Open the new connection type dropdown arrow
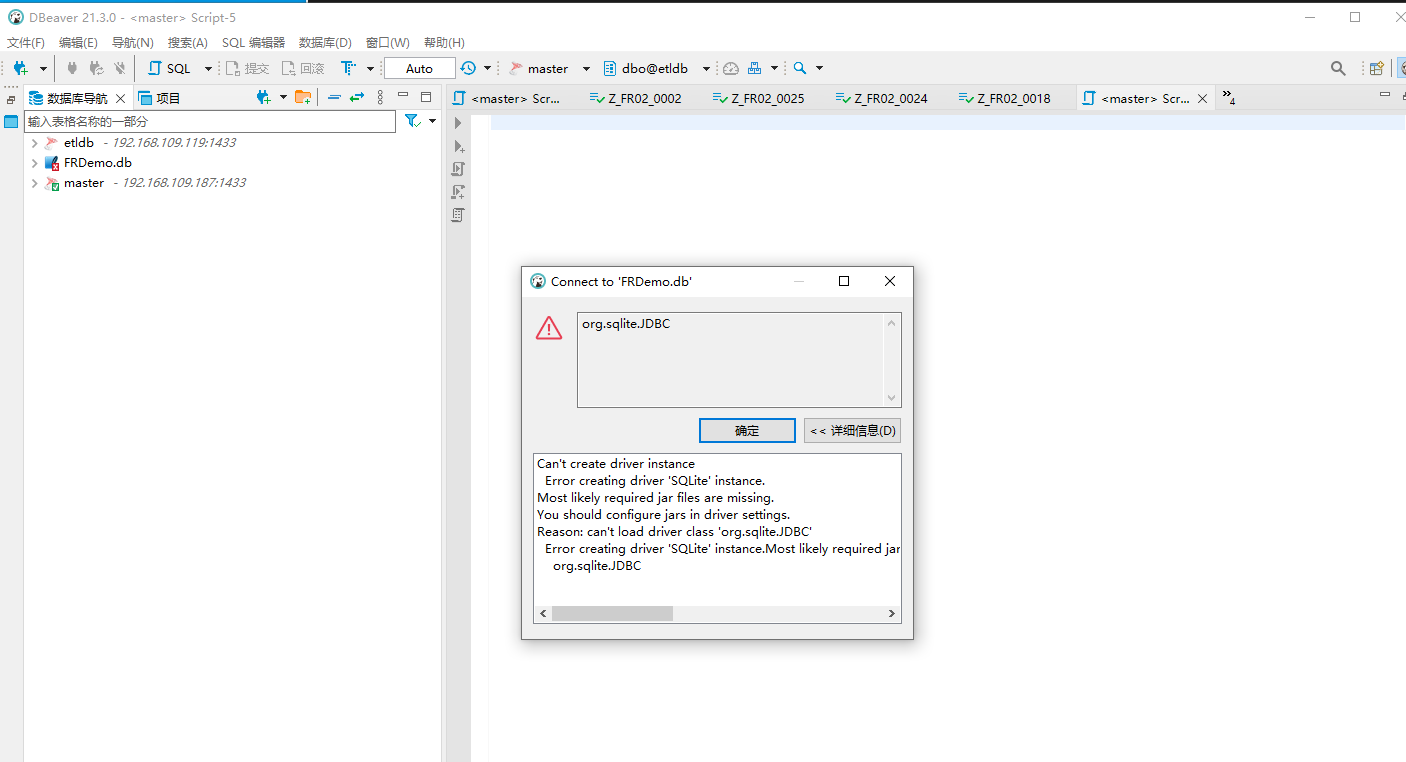The width and height of the screenshot is (1406, 762). pos(43,69)
